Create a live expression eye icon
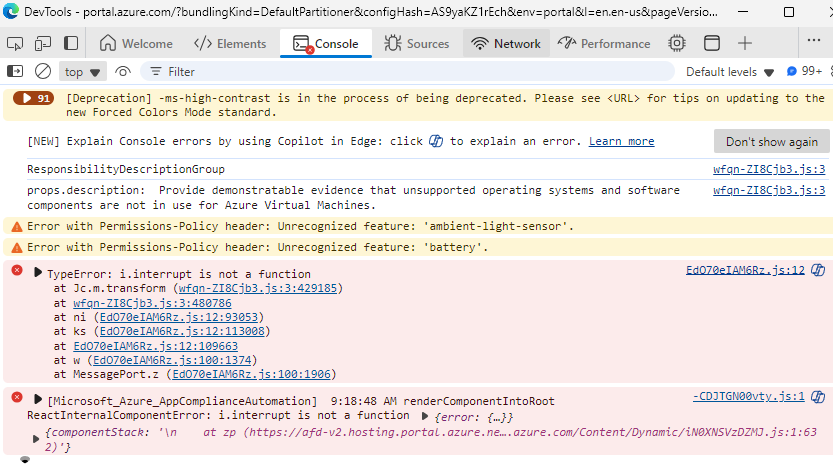This screenshot has height=464, width=833. click(x=123, y=71)
